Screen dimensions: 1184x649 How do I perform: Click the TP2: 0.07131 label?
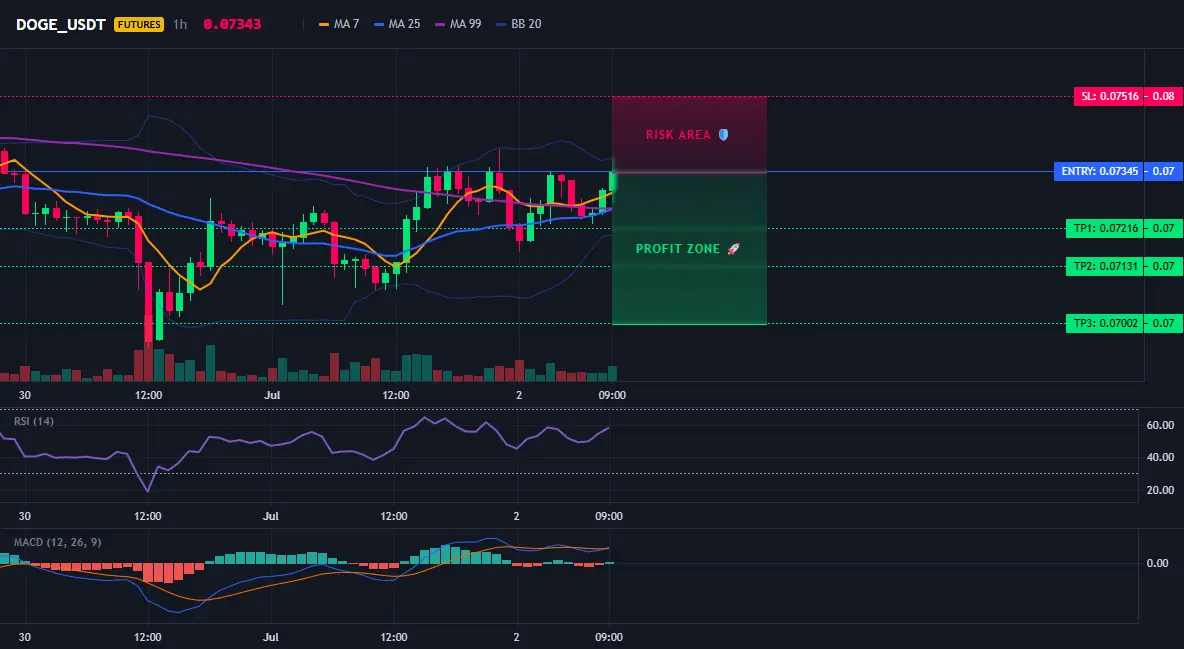(1105, 266)
